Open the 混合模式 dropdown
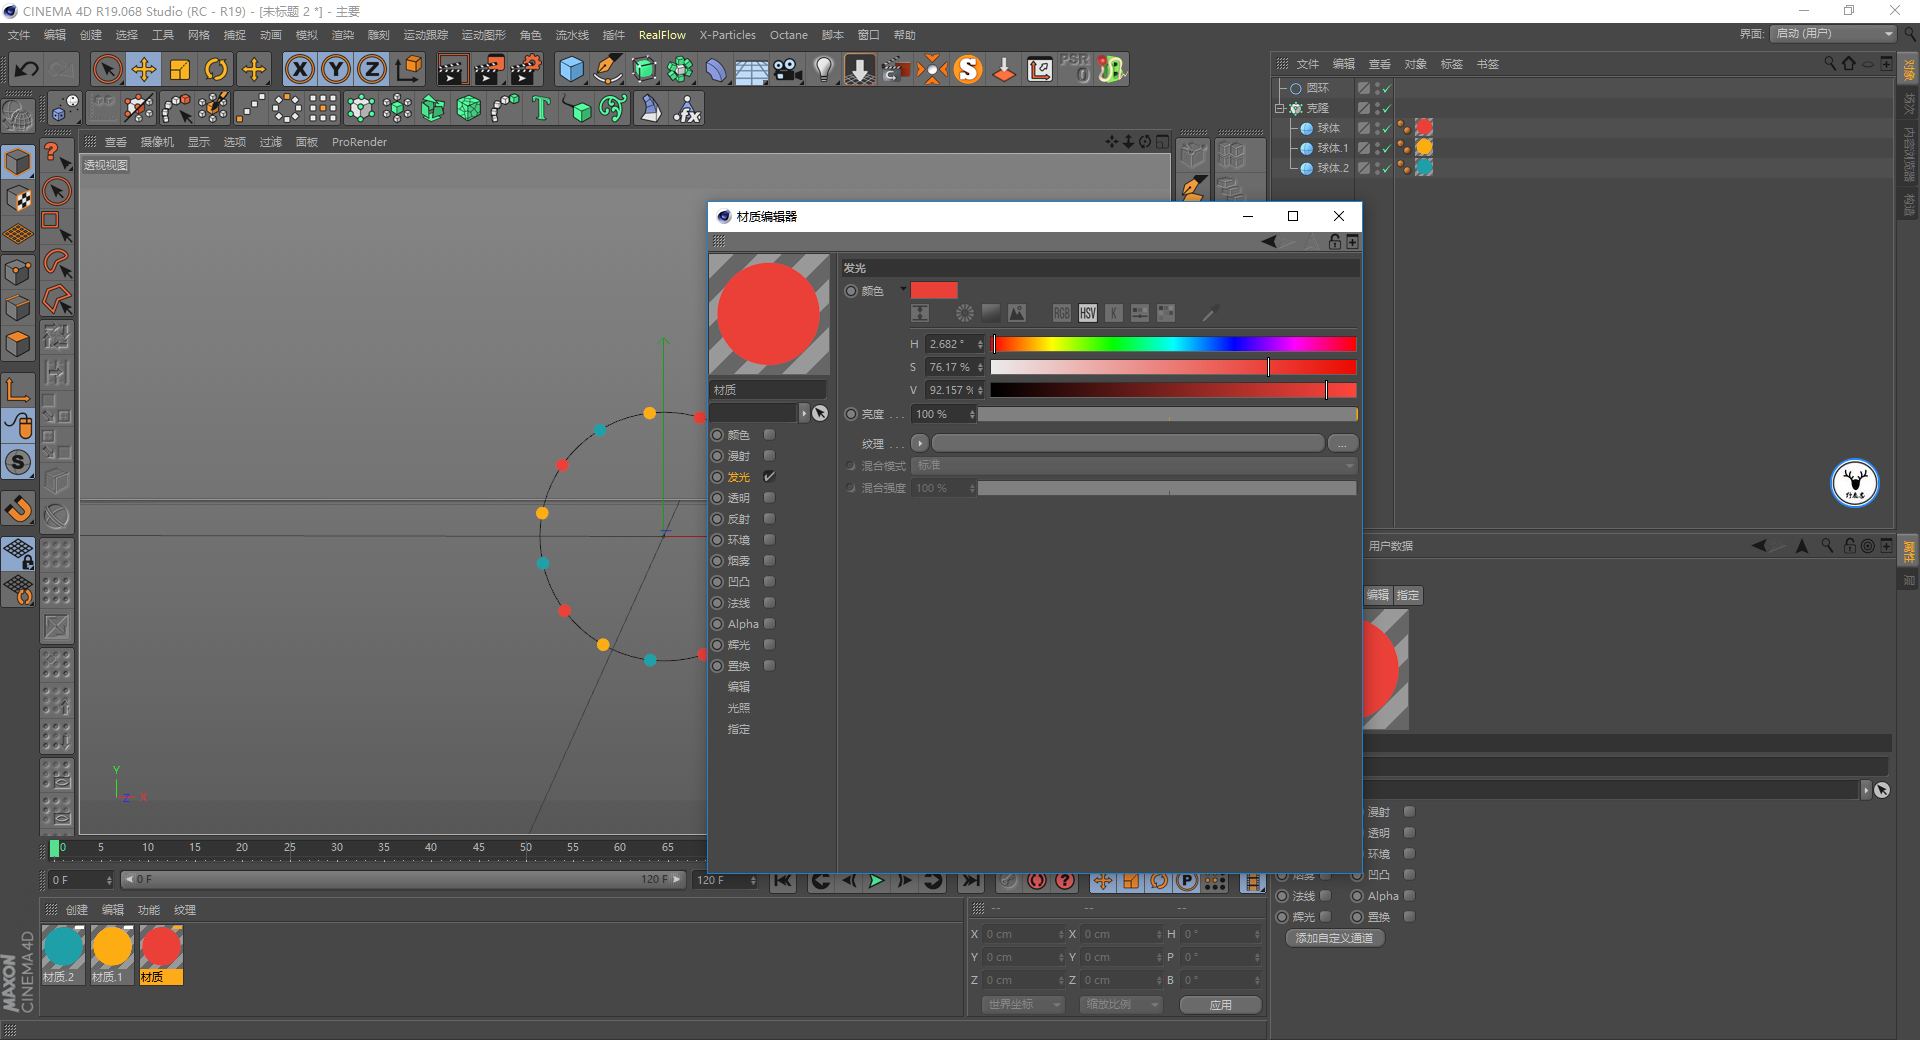The image size is (1920, 1040). click(1134, 465)
